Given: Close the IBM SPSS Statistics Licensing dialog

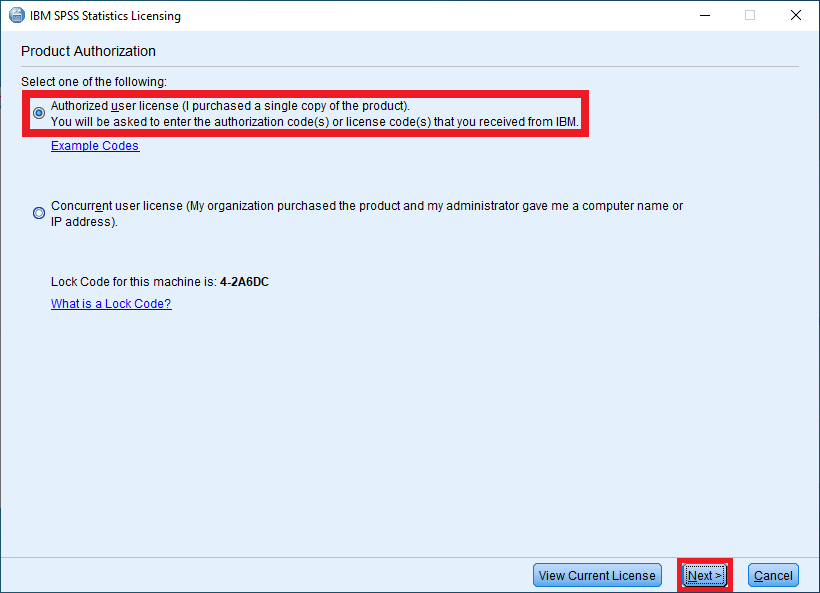Looking at the screenshot, I should click(x=795, y=15).
